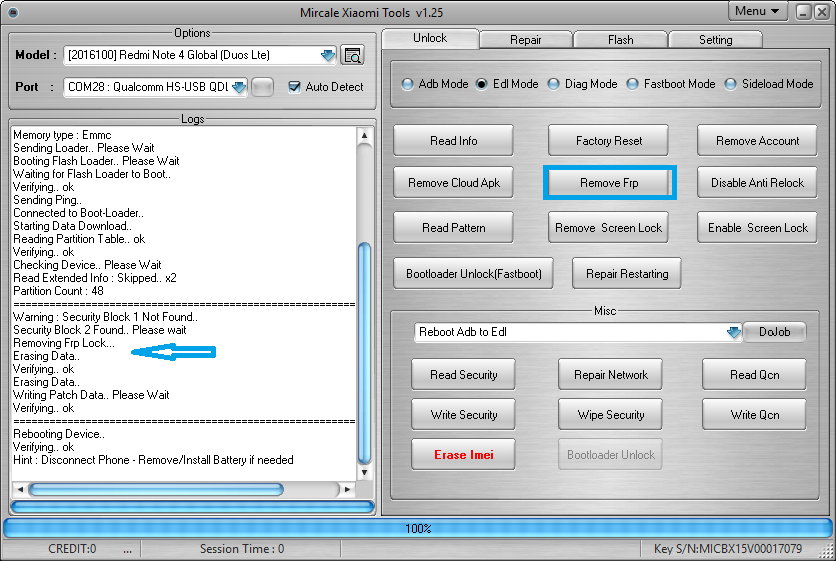Select the Diag Mode radio button

point(553,84)
